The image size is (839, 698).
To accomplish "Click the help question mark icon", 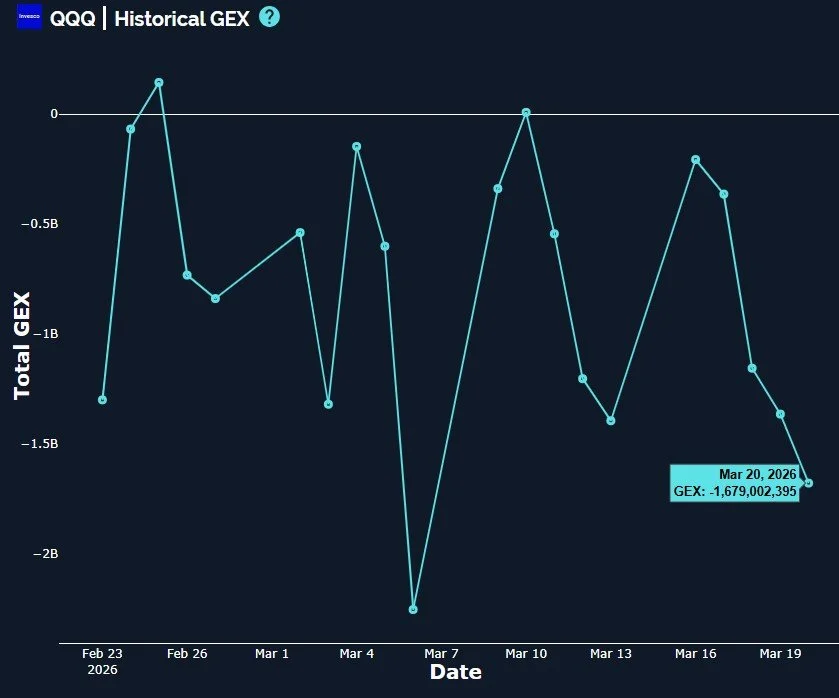I will pyautogui.click(x=269, y=17).
